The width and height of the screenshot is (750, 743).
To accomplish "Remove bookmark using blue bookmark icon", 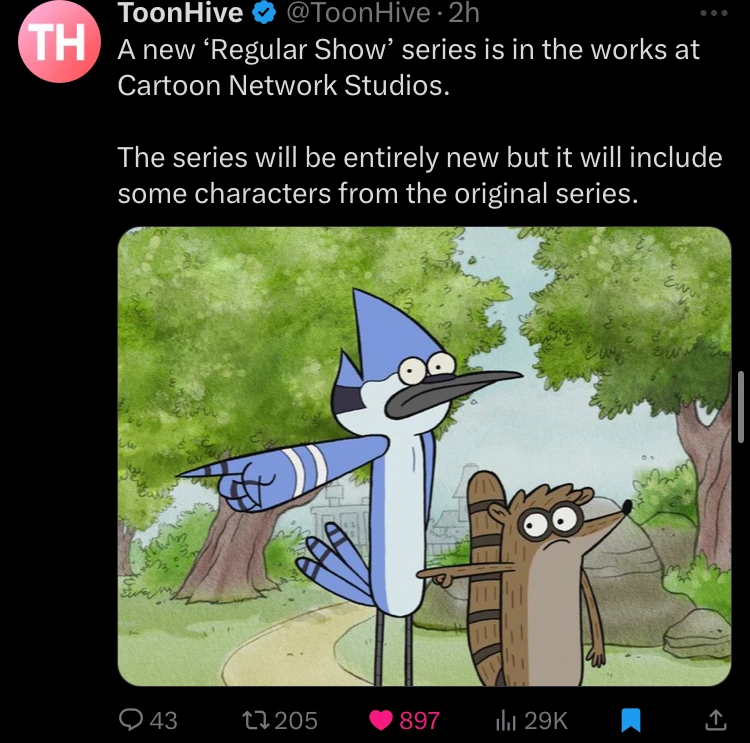I will [x=630, y=720].
